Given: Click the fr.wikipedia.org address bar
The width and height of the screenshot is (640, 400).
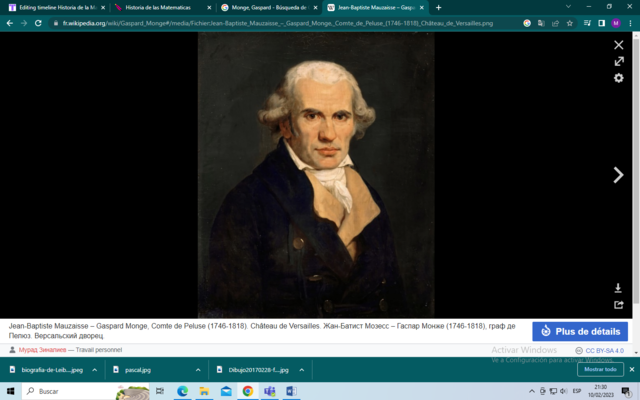Looking at the screenshot, I should point(278,23).
